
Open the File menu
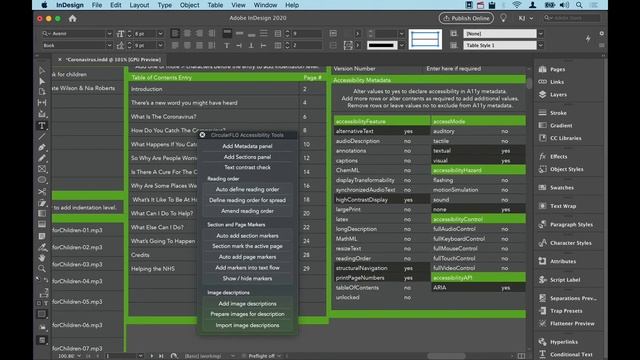(97, 5)
